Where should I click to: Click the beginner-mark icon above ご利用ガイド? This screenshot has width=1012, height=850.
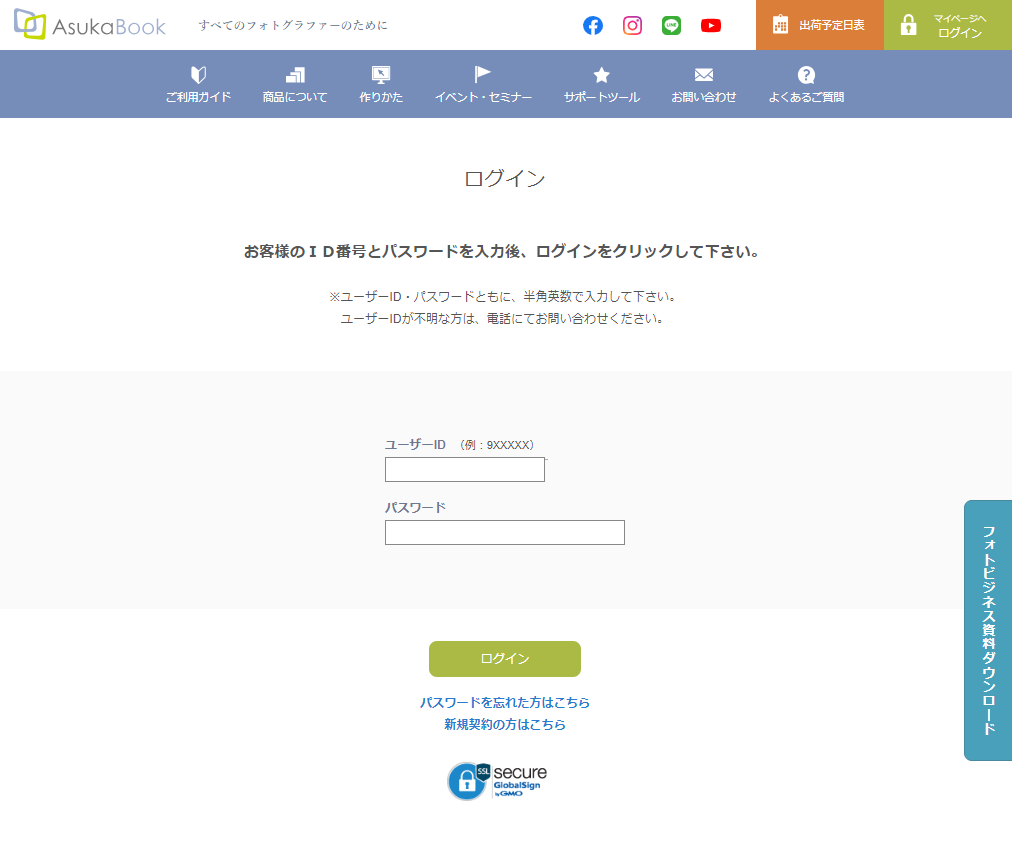pos(198,75)
